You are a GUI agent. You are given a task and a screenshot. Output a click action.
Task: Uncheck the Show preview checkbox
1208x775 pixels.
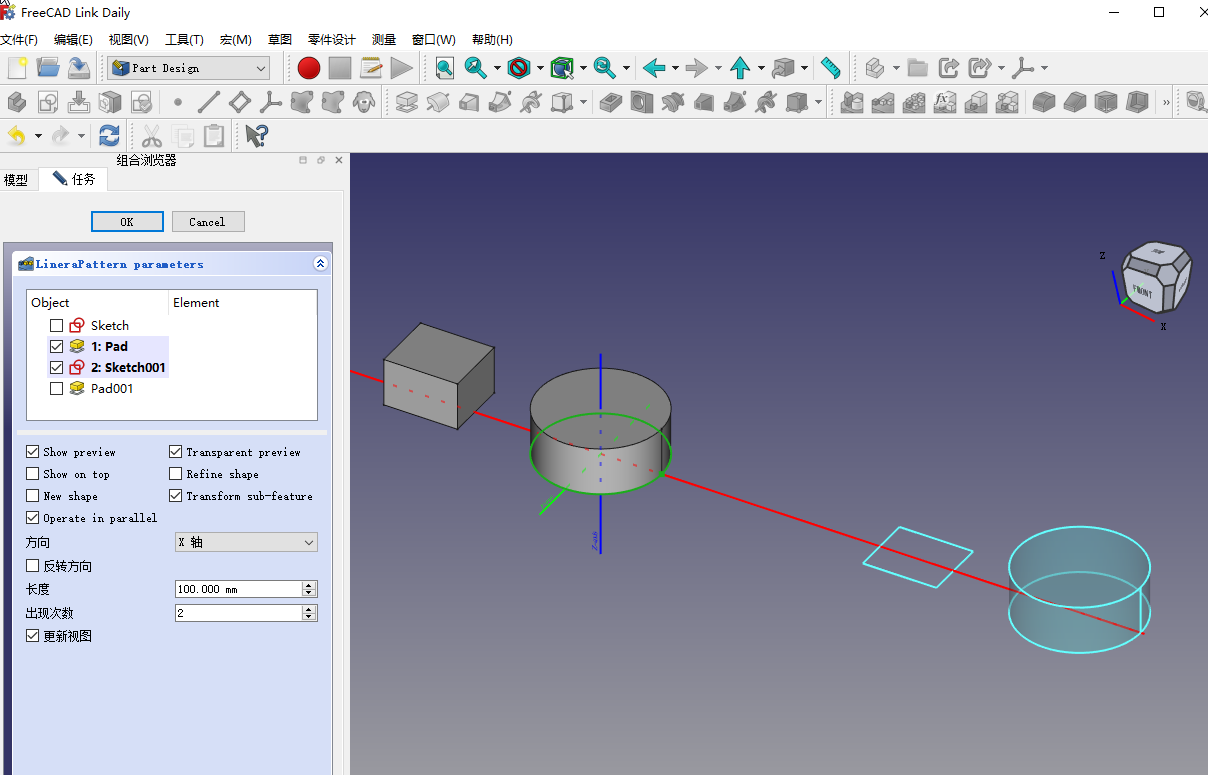click(33, 452)
